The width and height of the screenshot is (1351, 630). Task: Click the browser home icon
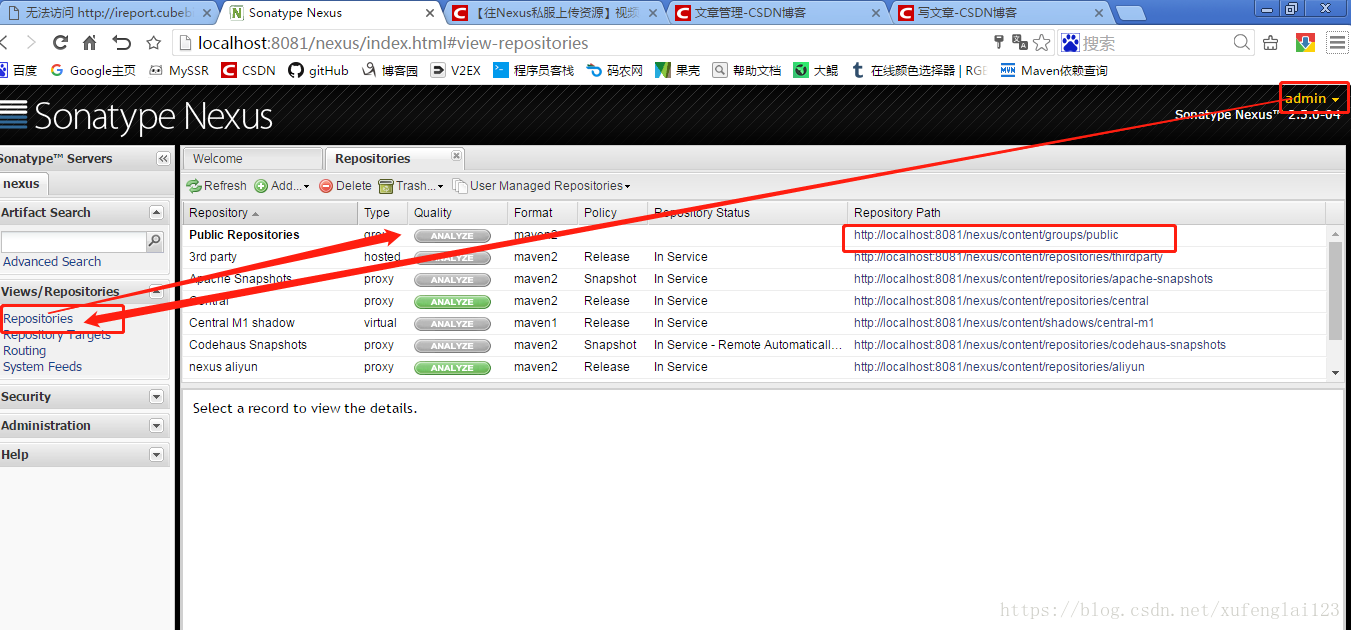click(90, 43)
